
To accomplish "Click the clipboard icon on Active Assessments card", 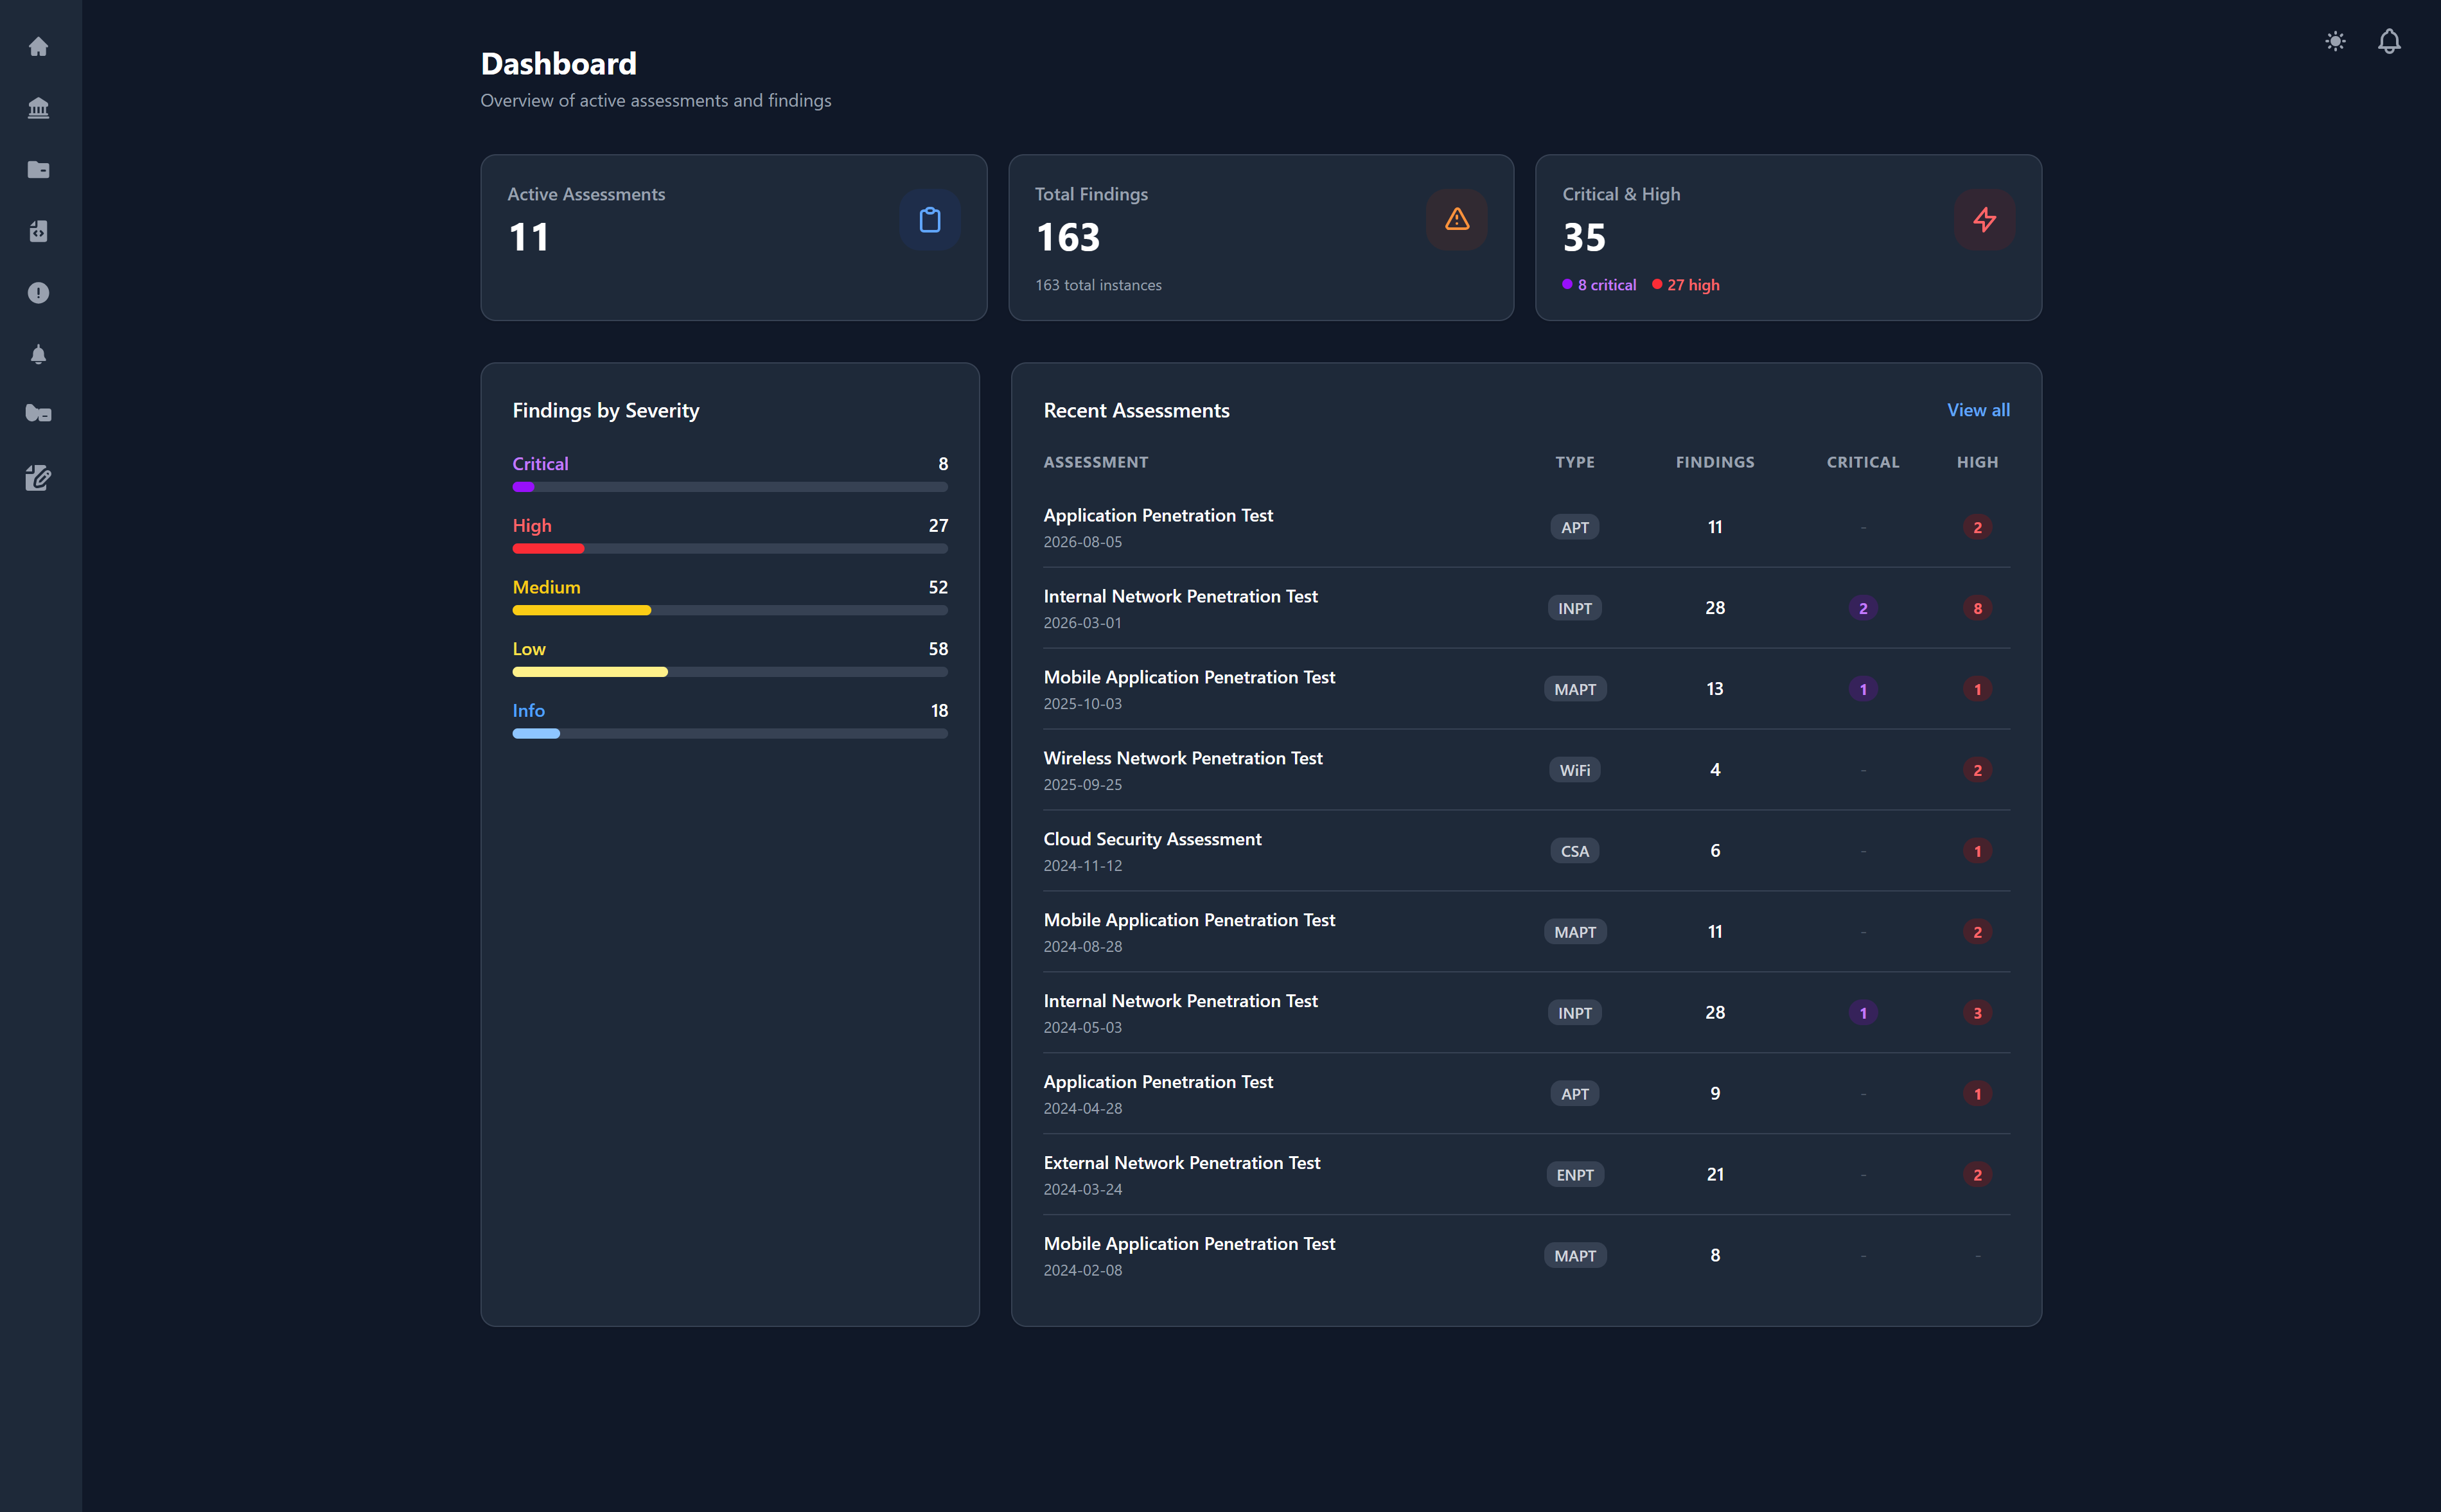I will (x=929, y=220).
